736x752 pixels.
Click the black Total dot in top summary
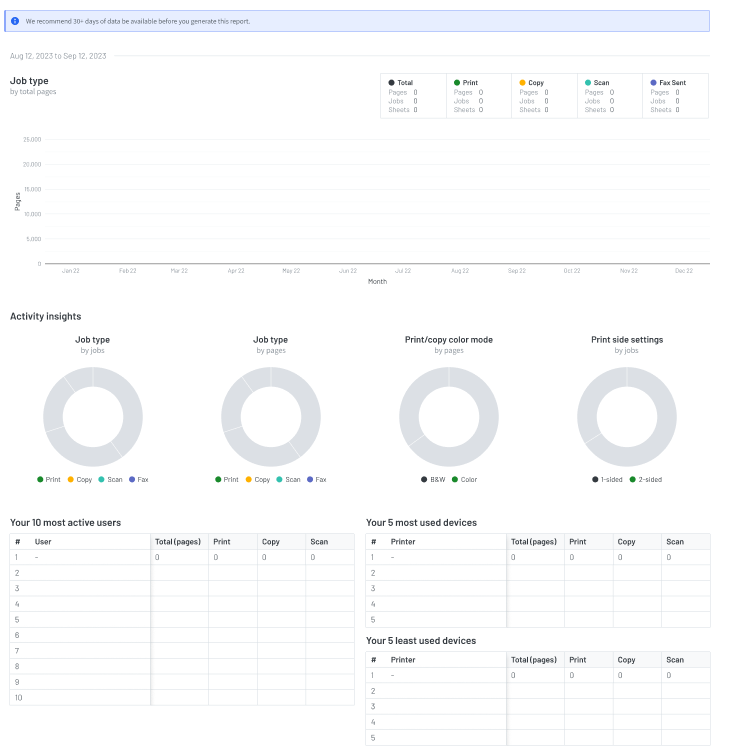392,83
